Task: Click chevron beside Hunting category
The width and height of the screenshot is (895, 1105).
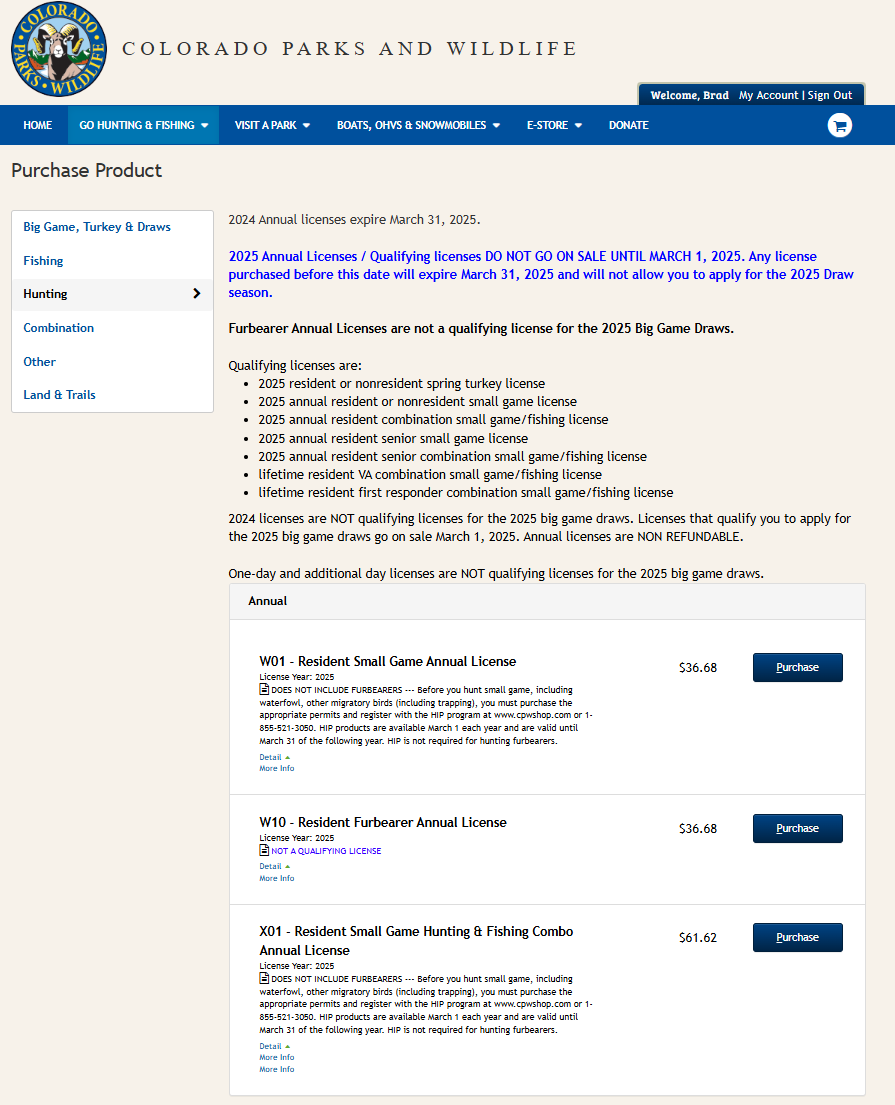Action: click(197, 294)
